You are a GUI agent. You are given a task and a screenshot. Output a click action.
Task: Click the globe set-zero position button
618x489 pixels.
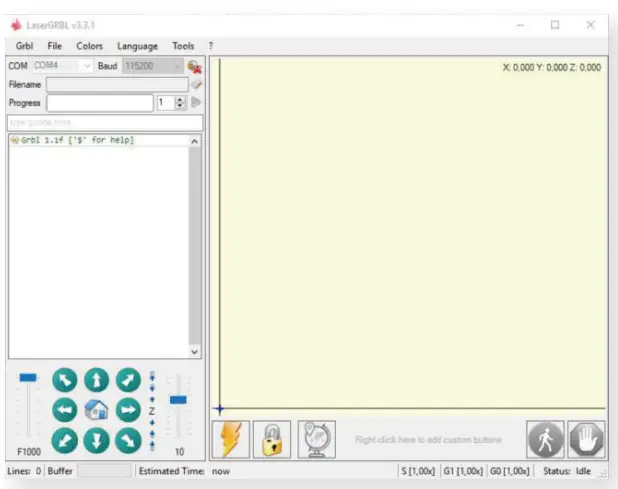(x=317, y=439)
